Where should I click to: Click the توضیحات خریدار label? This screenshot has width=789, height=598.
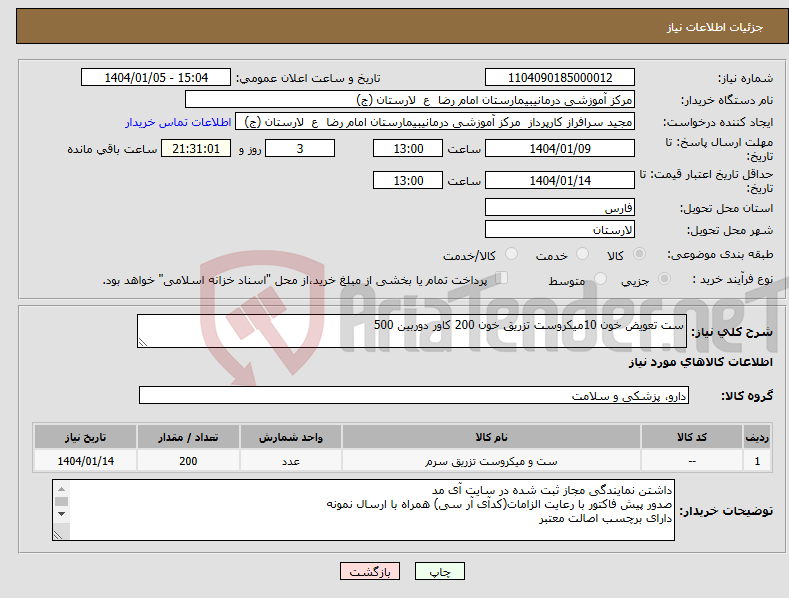(x=726, y=511)
